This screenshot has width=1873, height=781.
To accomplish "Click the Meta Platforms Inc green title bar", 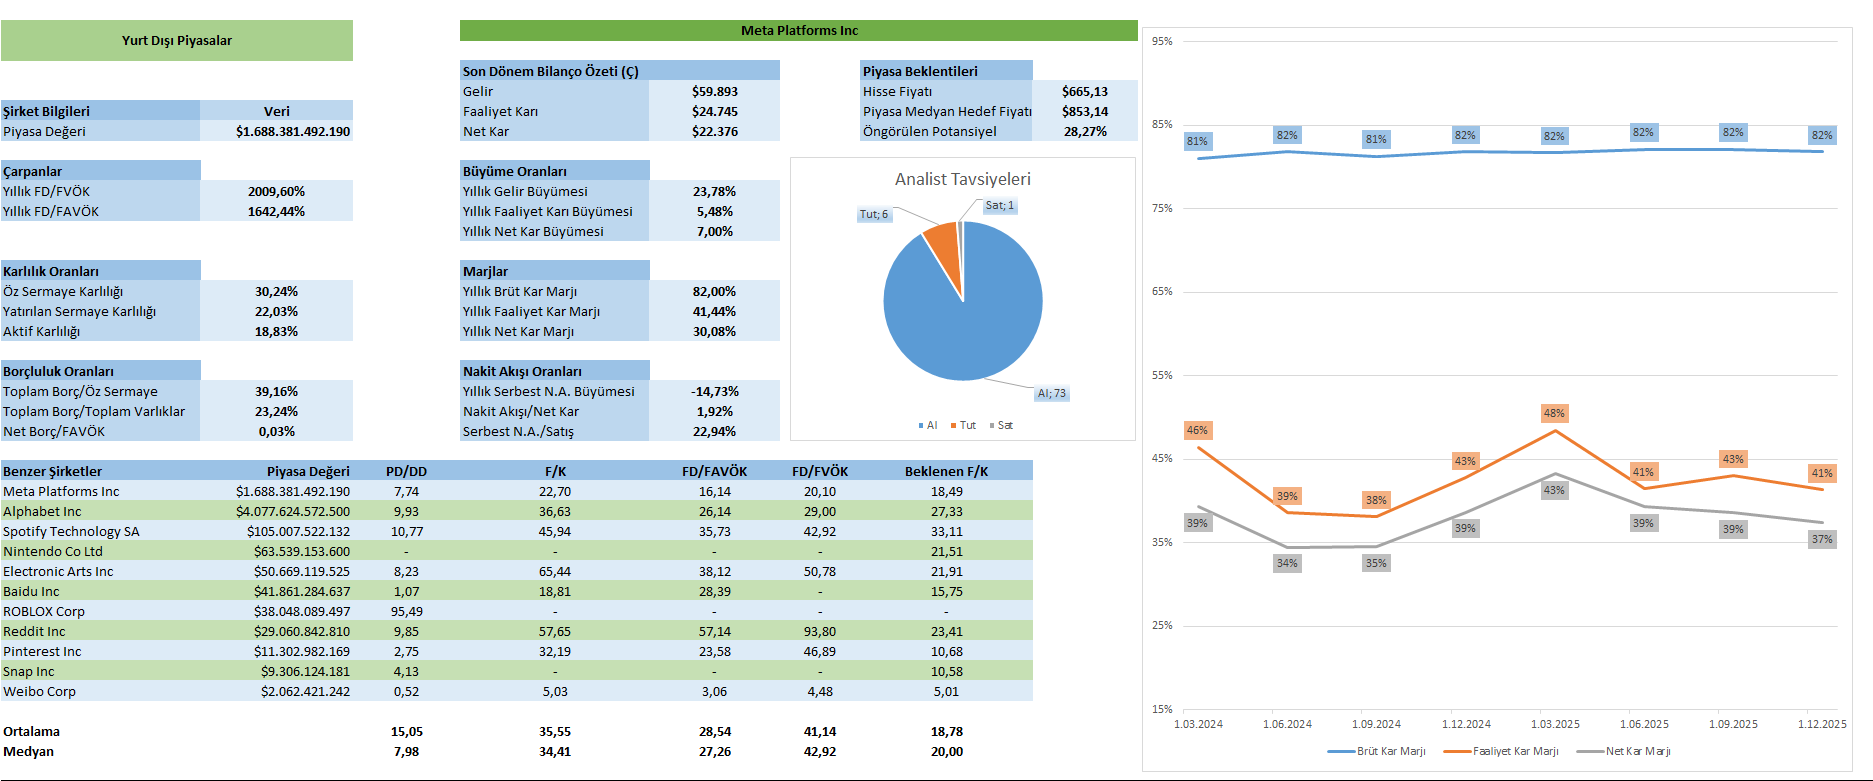I will click(798, 30).
